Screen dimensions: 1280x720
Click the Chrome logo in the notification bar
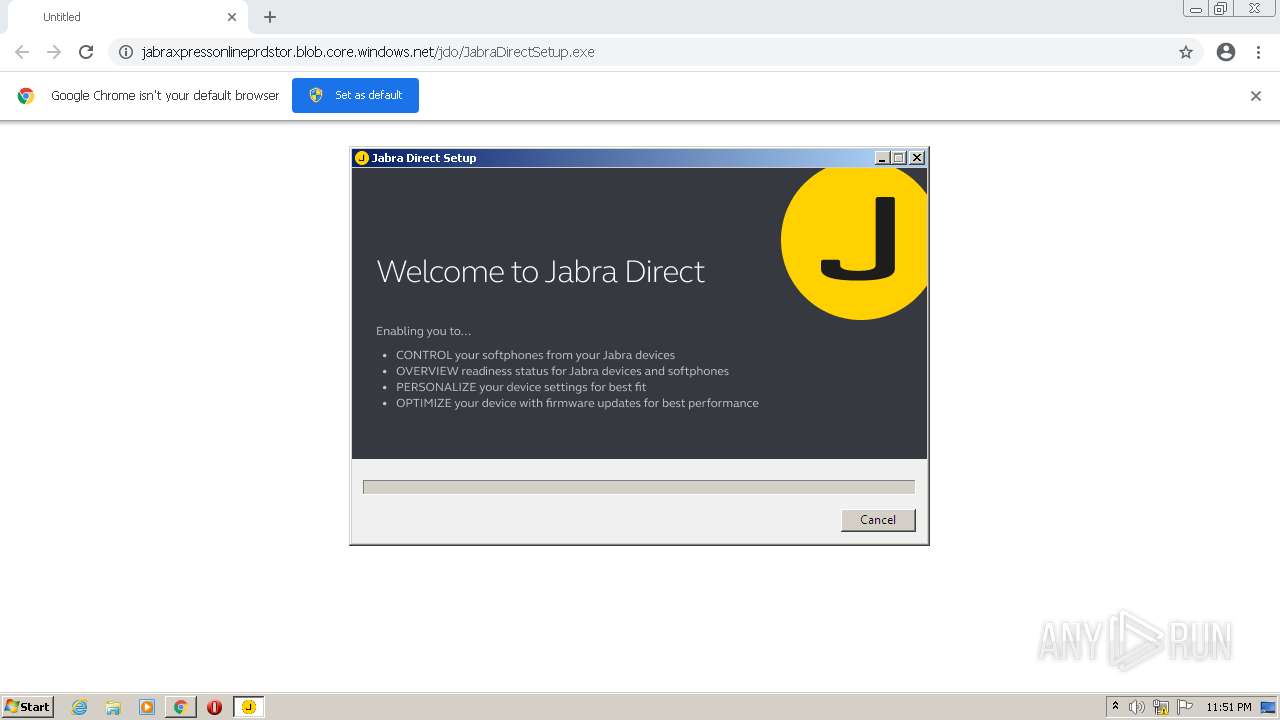[26, 96]
